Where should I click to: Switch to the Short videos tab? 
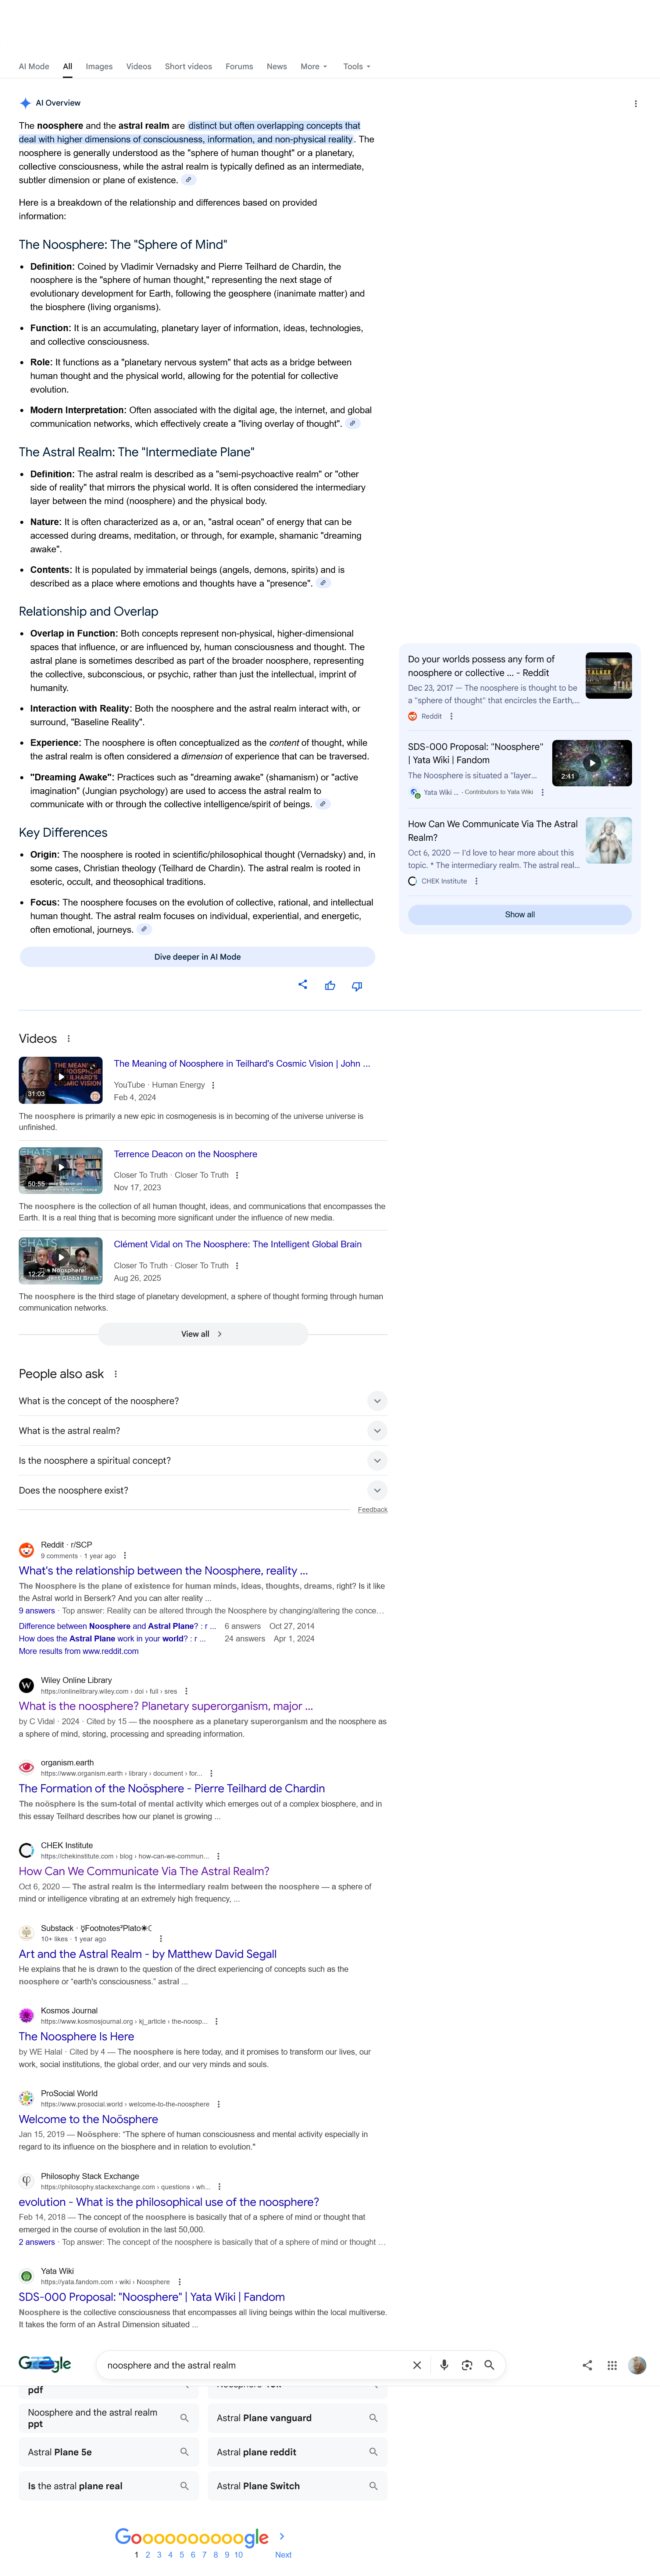[x=188, y=67]
